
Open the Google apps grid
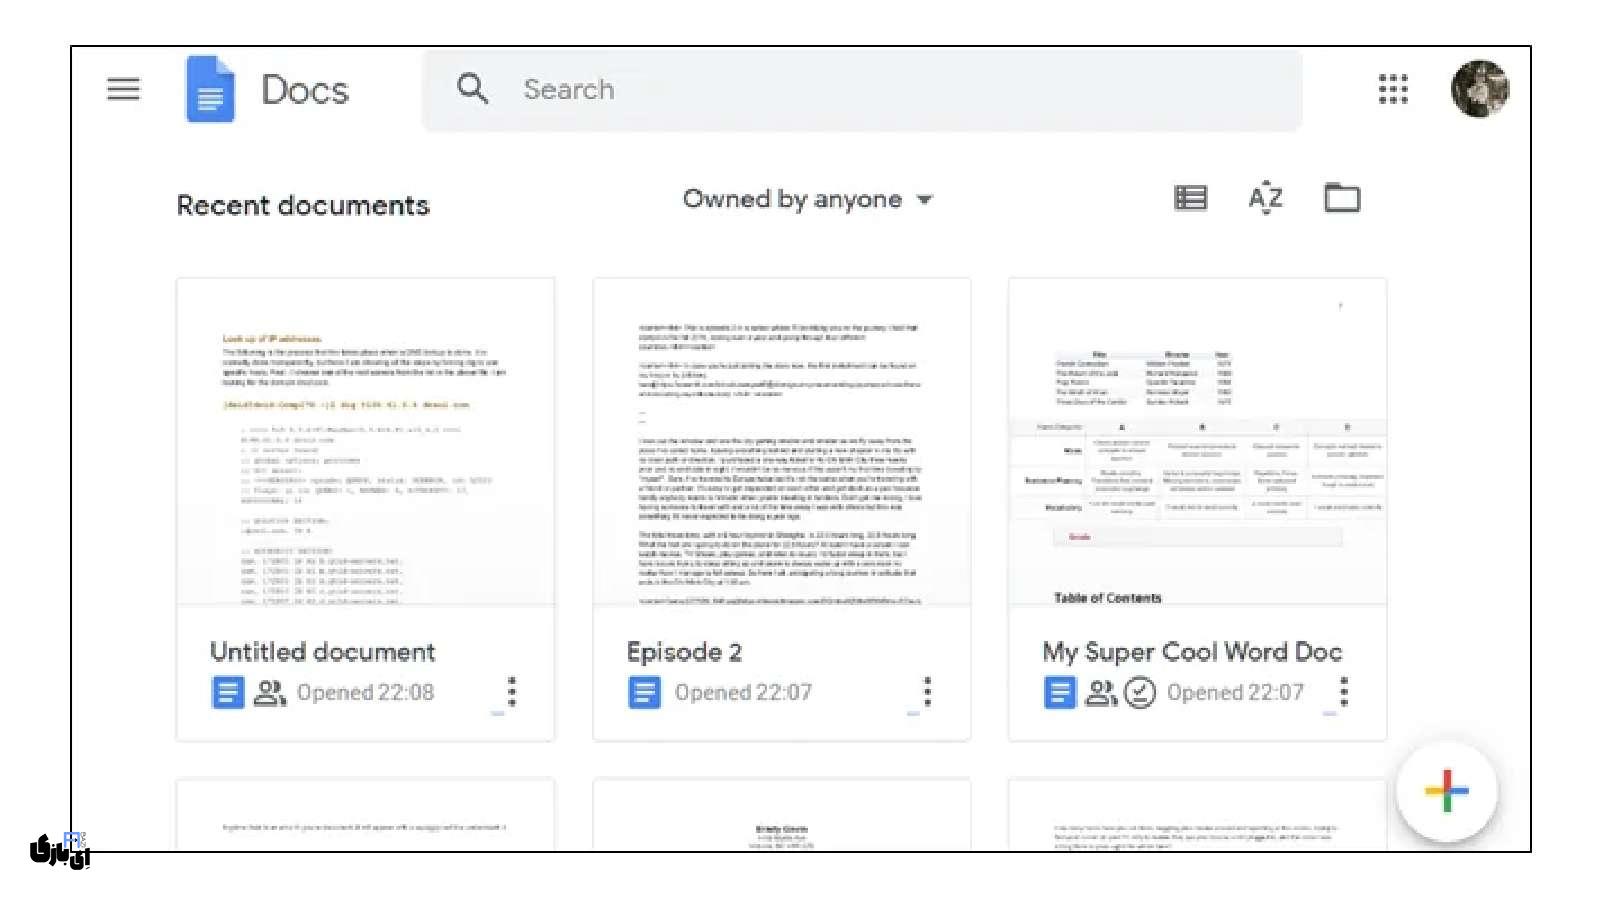click(x=1393, y=89)
